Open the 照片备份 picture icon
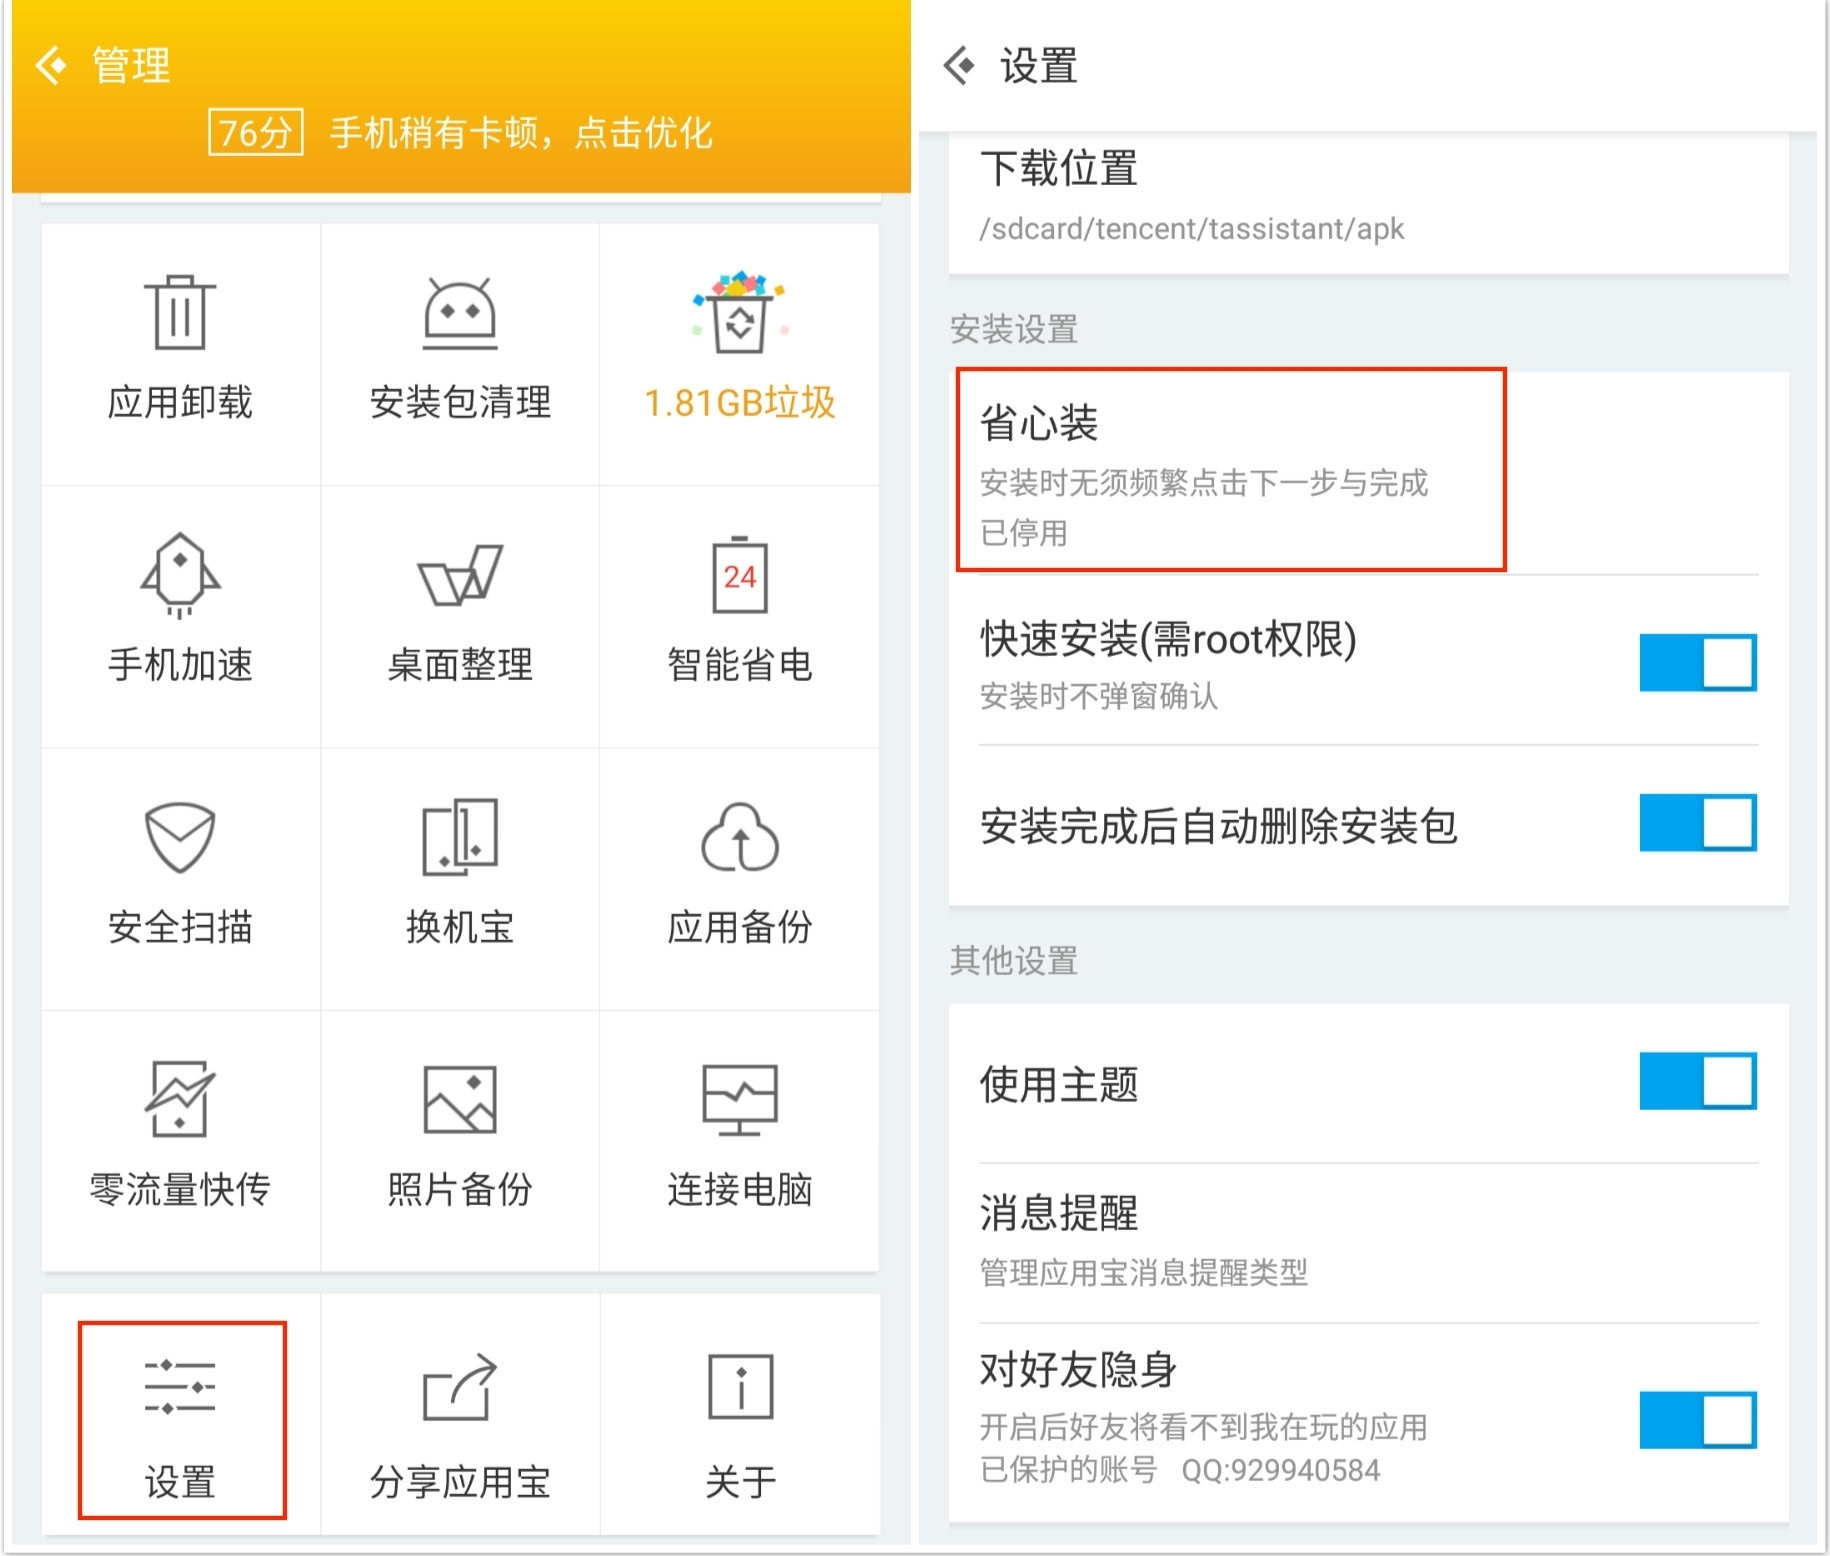Image resolution: width=1830 pixels, height=1556 pixels. point(460,1099)
